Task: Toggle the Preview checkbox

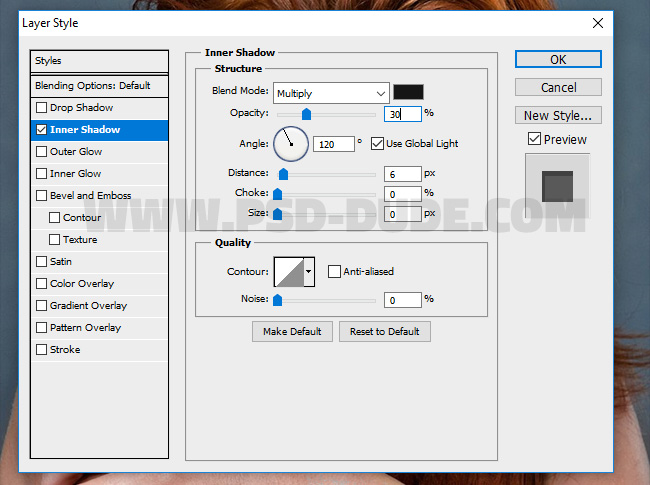Action: 534,139
